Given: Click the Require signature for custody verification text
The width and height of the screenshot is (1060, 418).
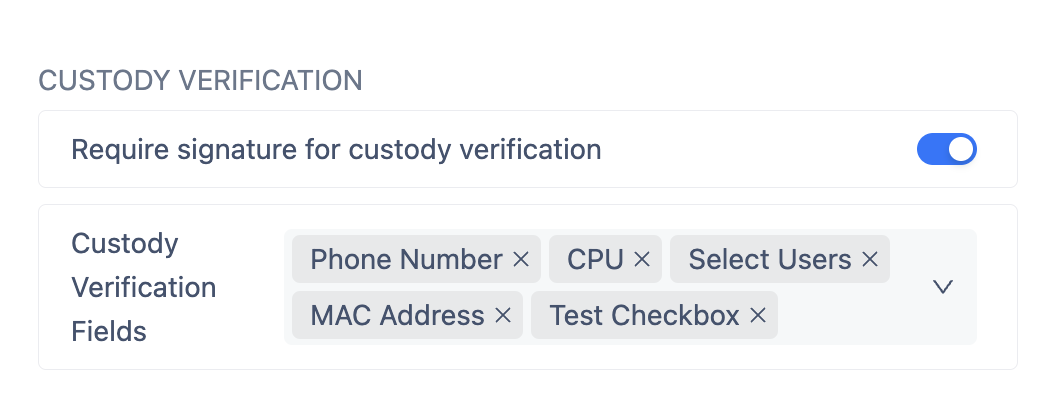Looking at the screenshot, I should point(336,150).
